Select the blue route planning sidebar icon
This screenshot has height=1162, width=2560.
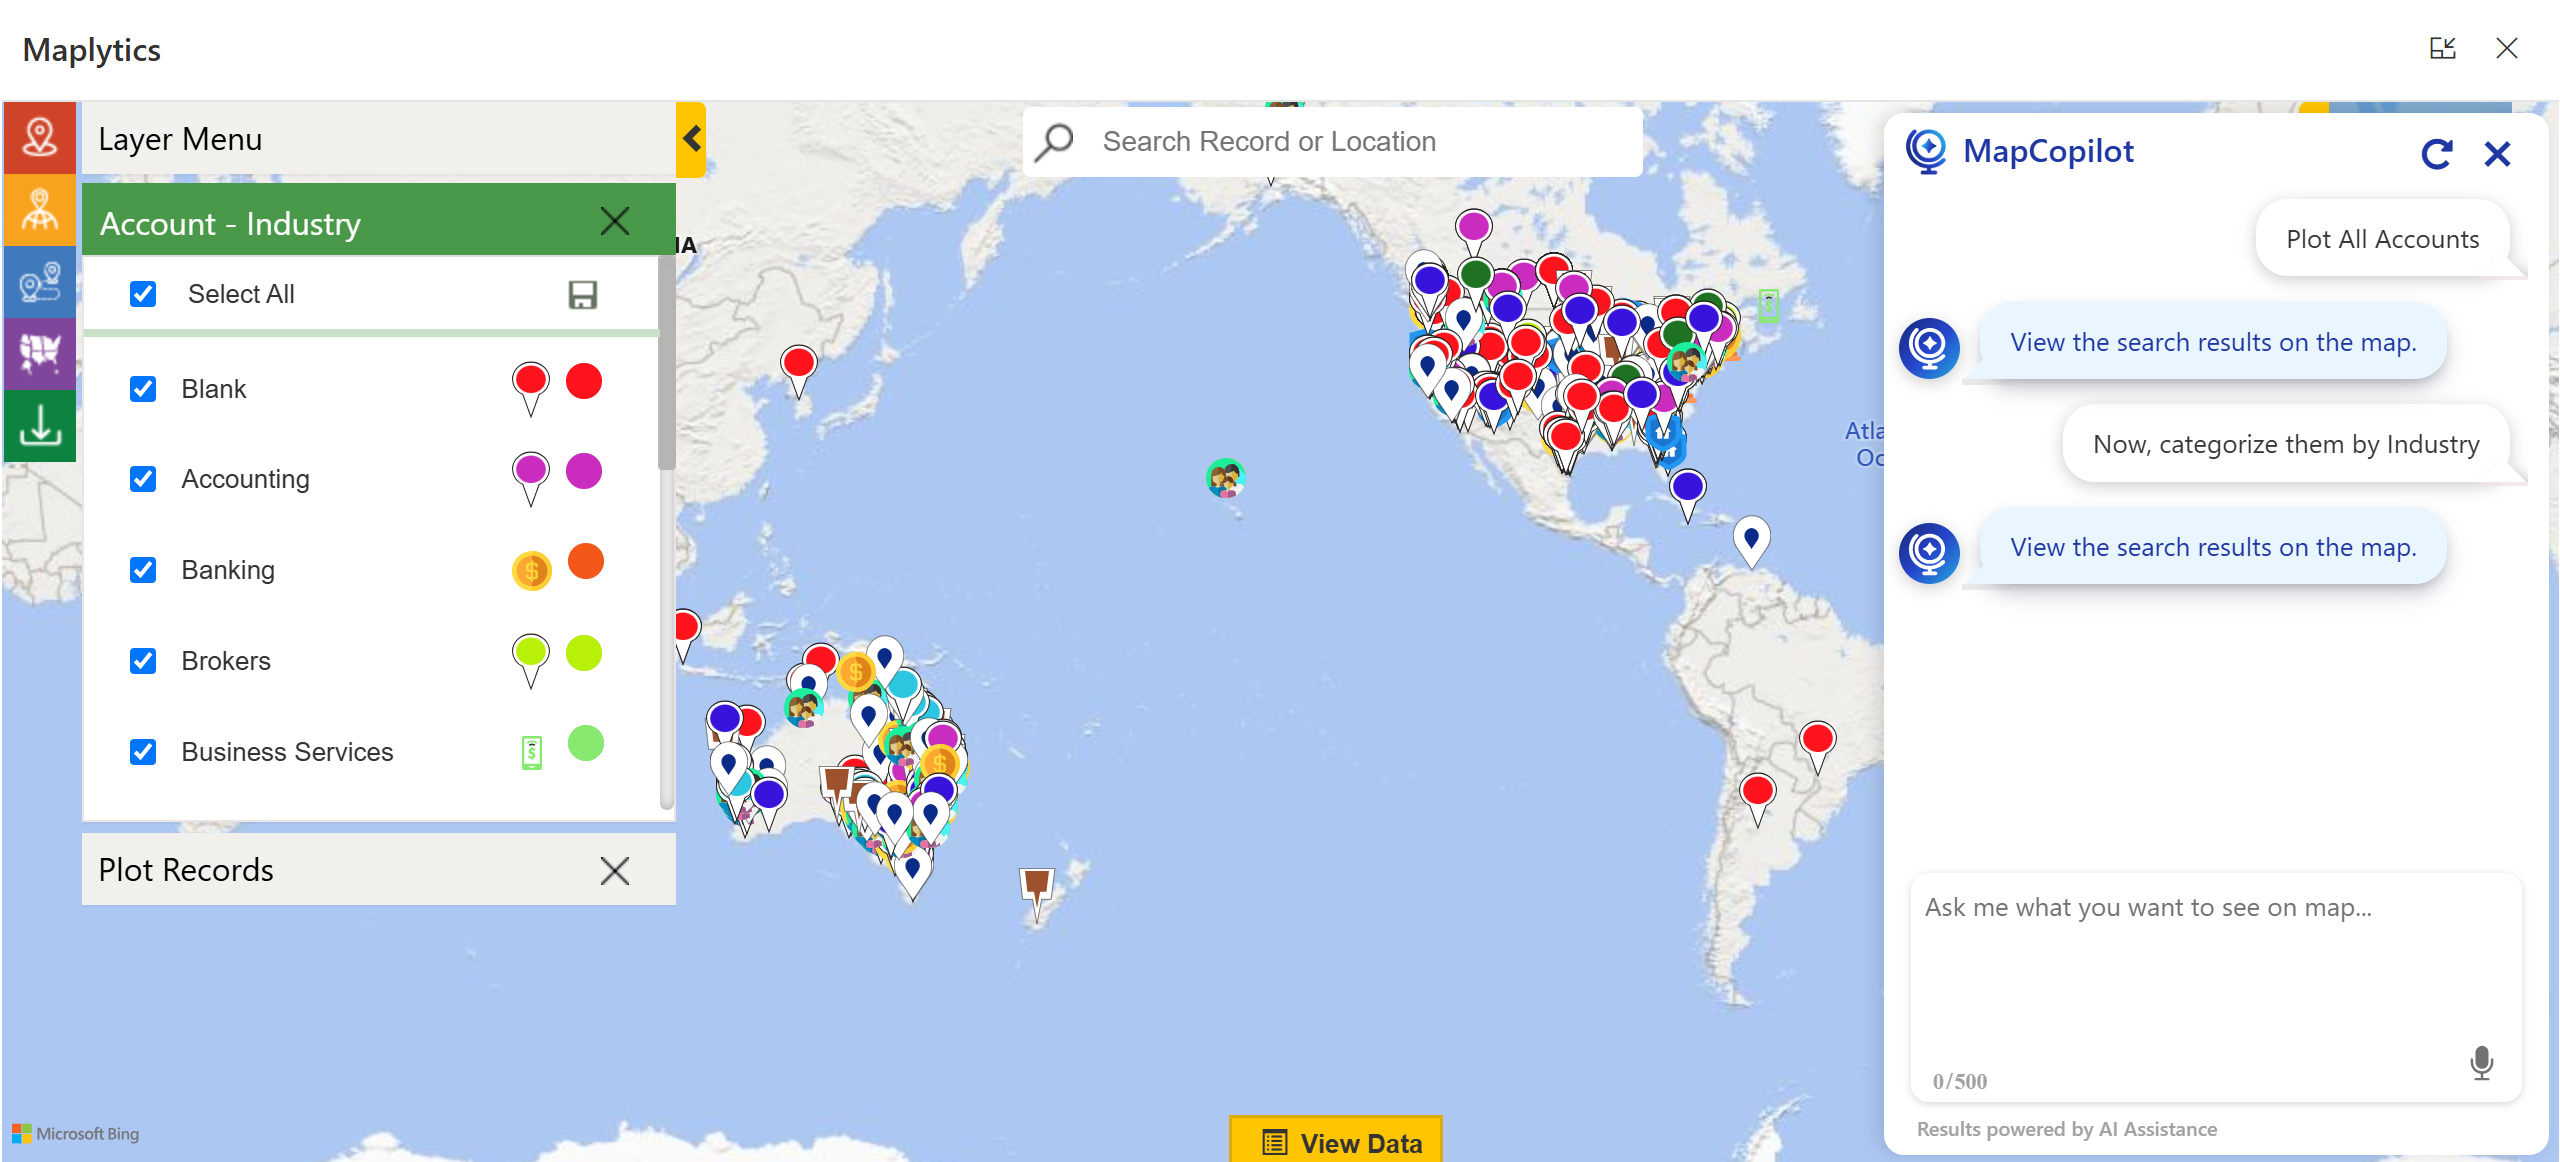pyautogui.click(x=39, y=282)
